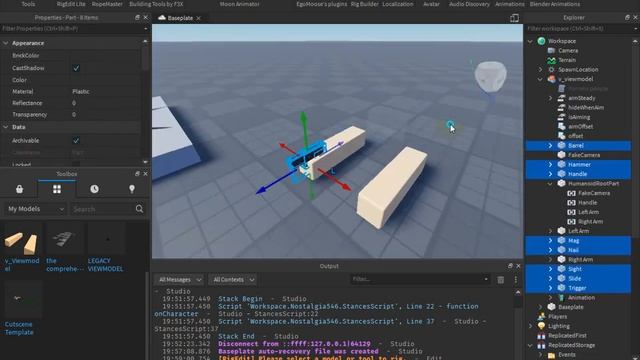Click the BrickColor property value field
Screen dimensions: 640x360
coord(105,56)
